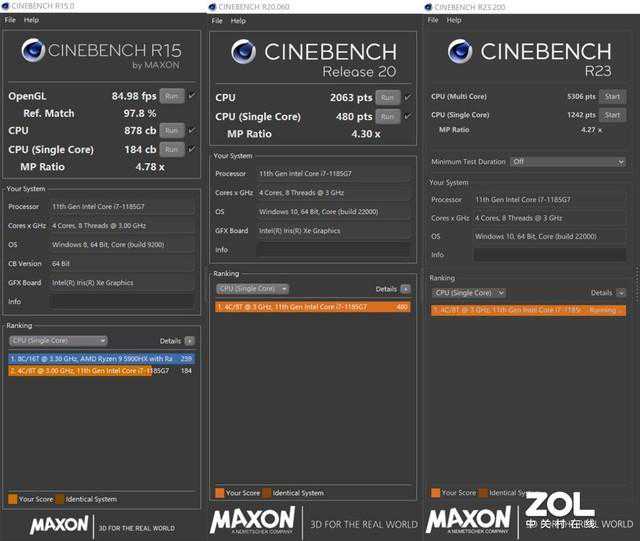
Task: Expand the R15 ranking CPU (Single Core) dropdown
Action: coord(58,341)
